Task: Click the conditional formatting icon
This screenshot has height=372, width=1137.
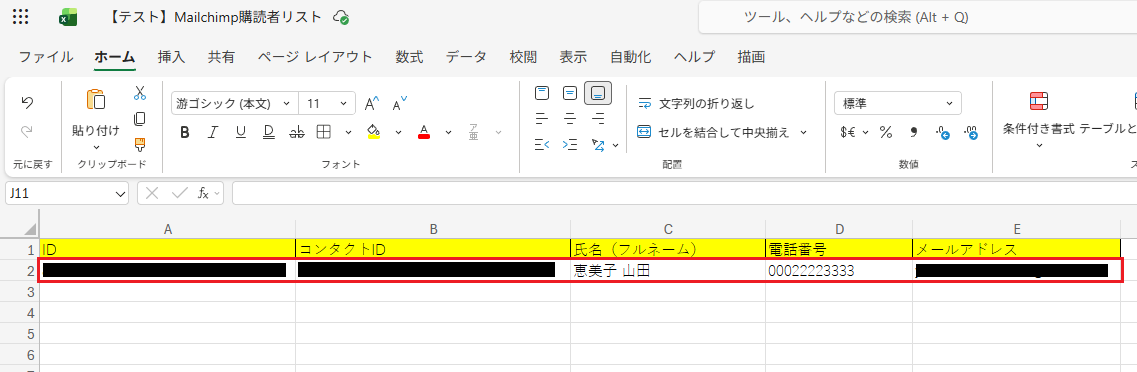Action: click(x=1039, y=100)
